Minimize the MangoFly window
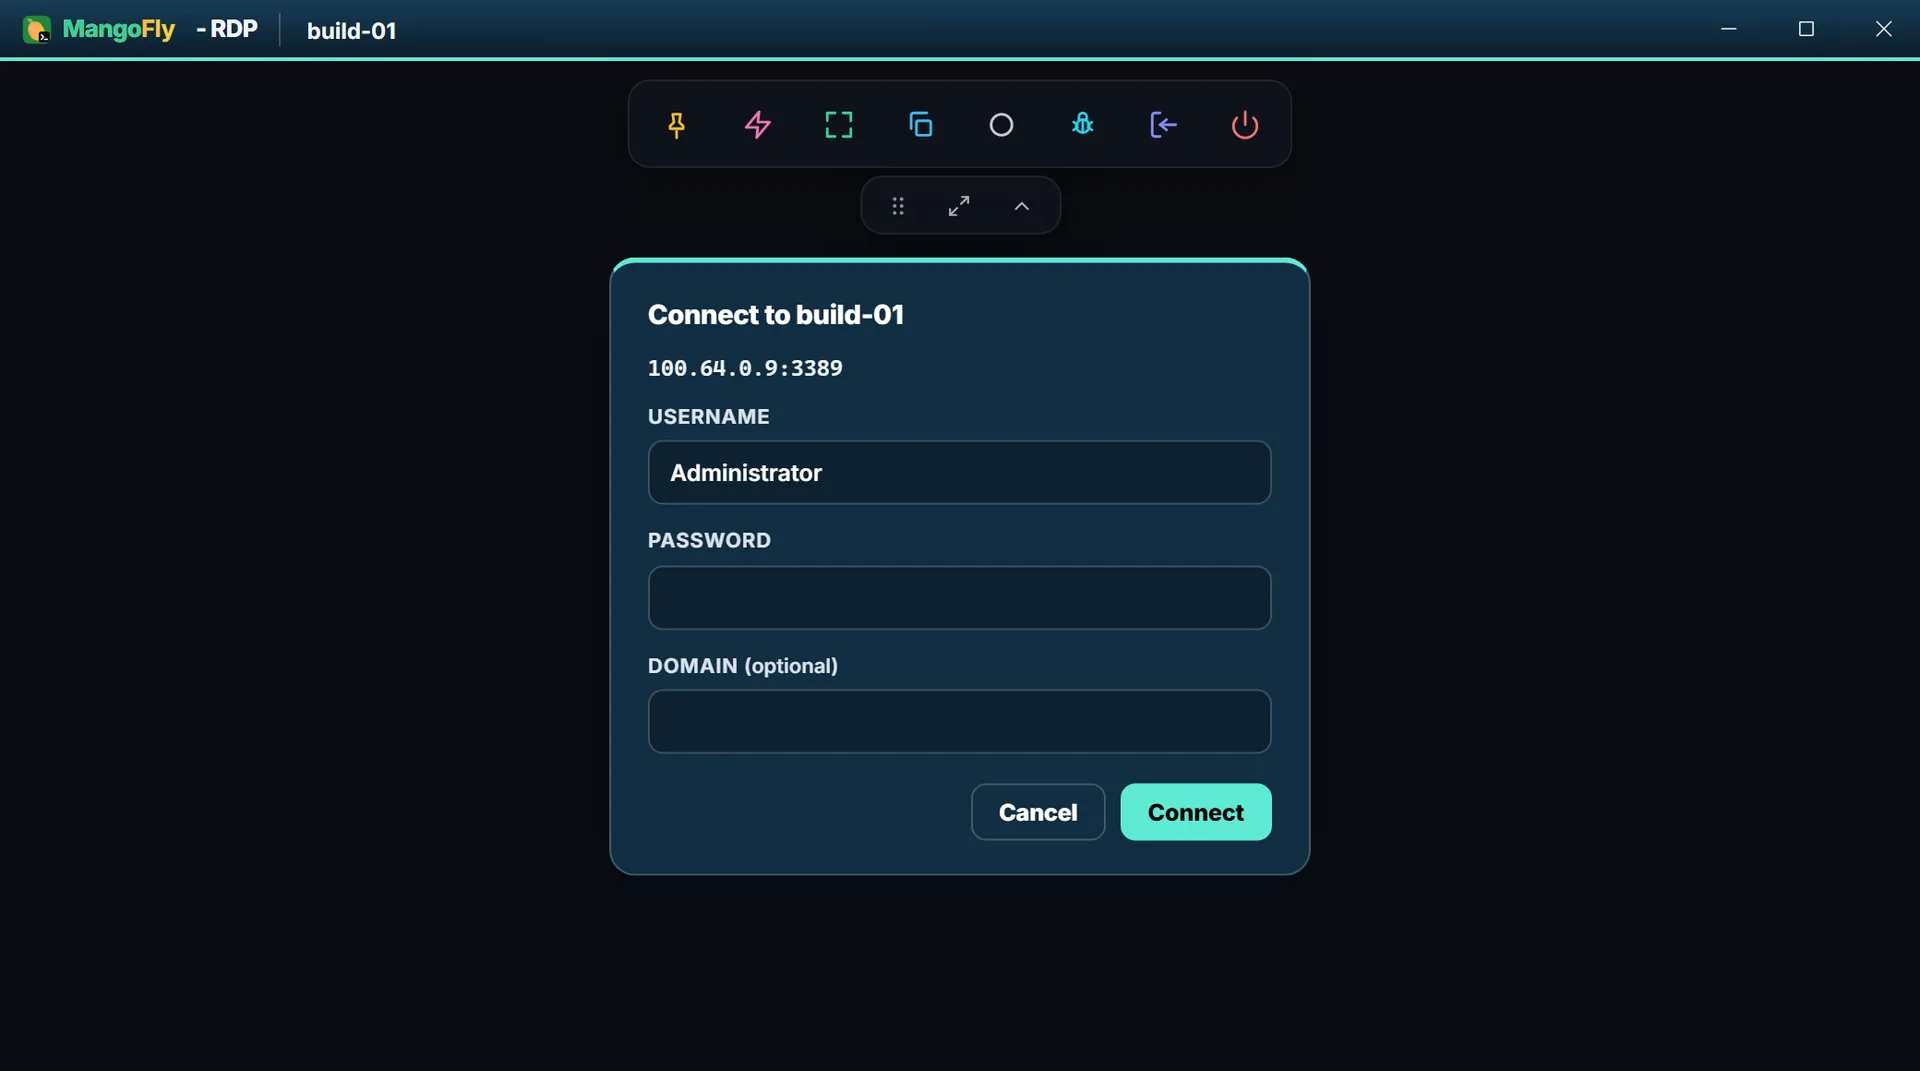The height and width of the screenshot is (1071, 1920). point(1729,29)
